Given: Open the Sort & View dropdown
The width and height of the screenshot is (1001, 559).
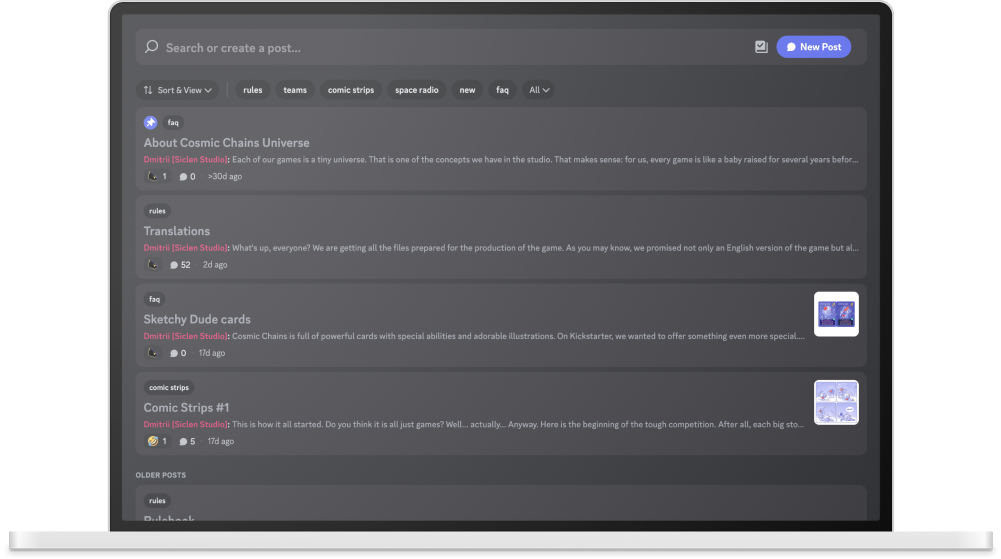Looking at the screenshot, I should tap(179, 90).
